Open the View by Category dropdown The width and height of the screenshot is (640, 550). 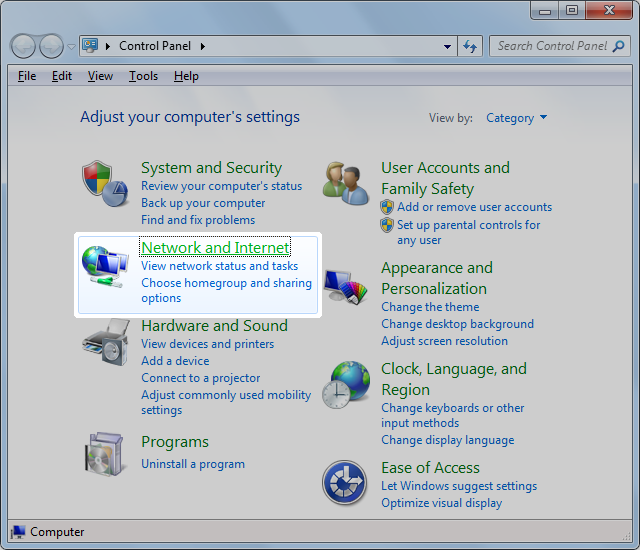pos(516,118)
